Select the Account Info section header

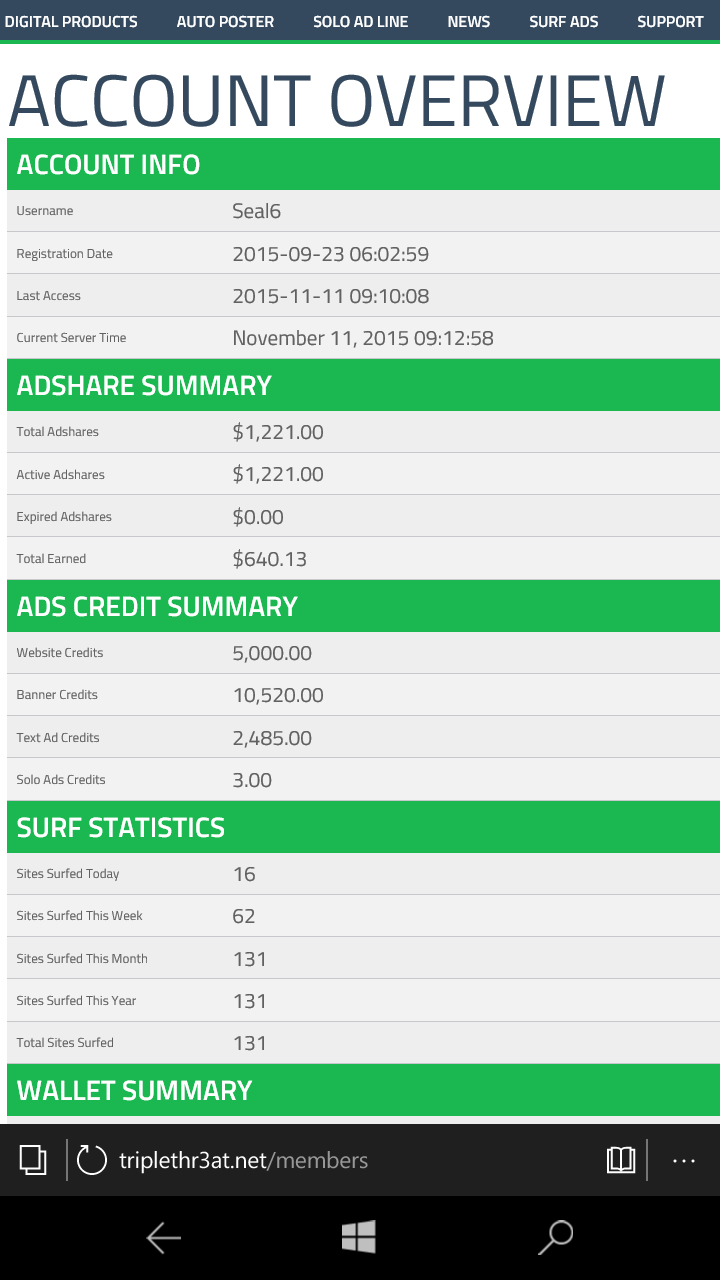pos(108,165)
